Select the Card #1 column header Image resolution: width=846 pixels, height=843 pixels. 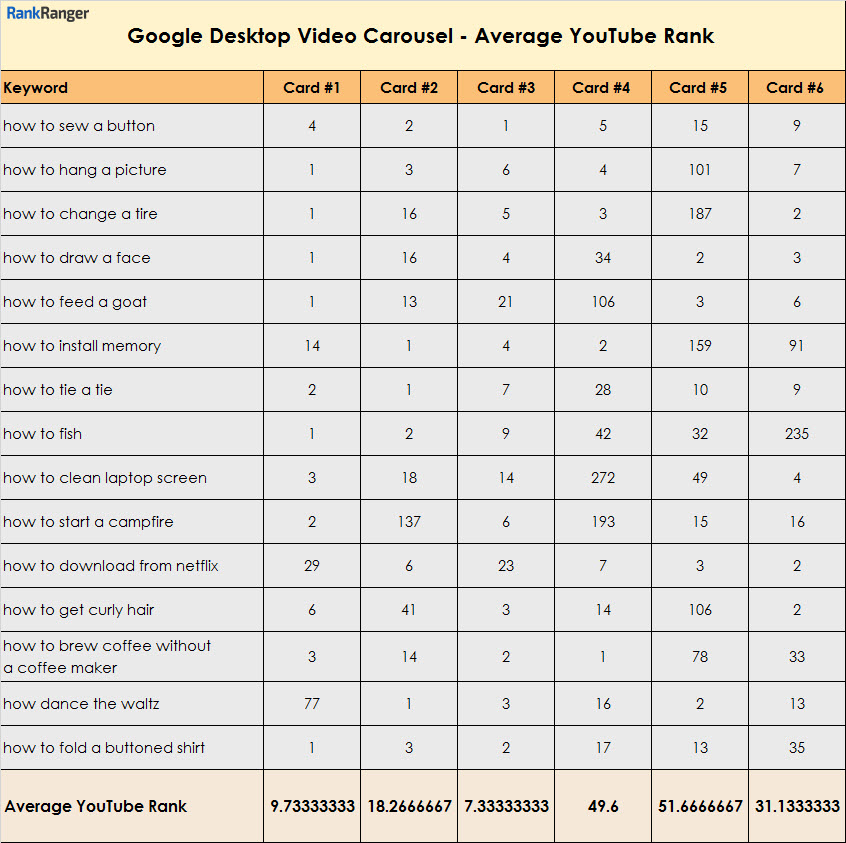(x=312, y=88)
